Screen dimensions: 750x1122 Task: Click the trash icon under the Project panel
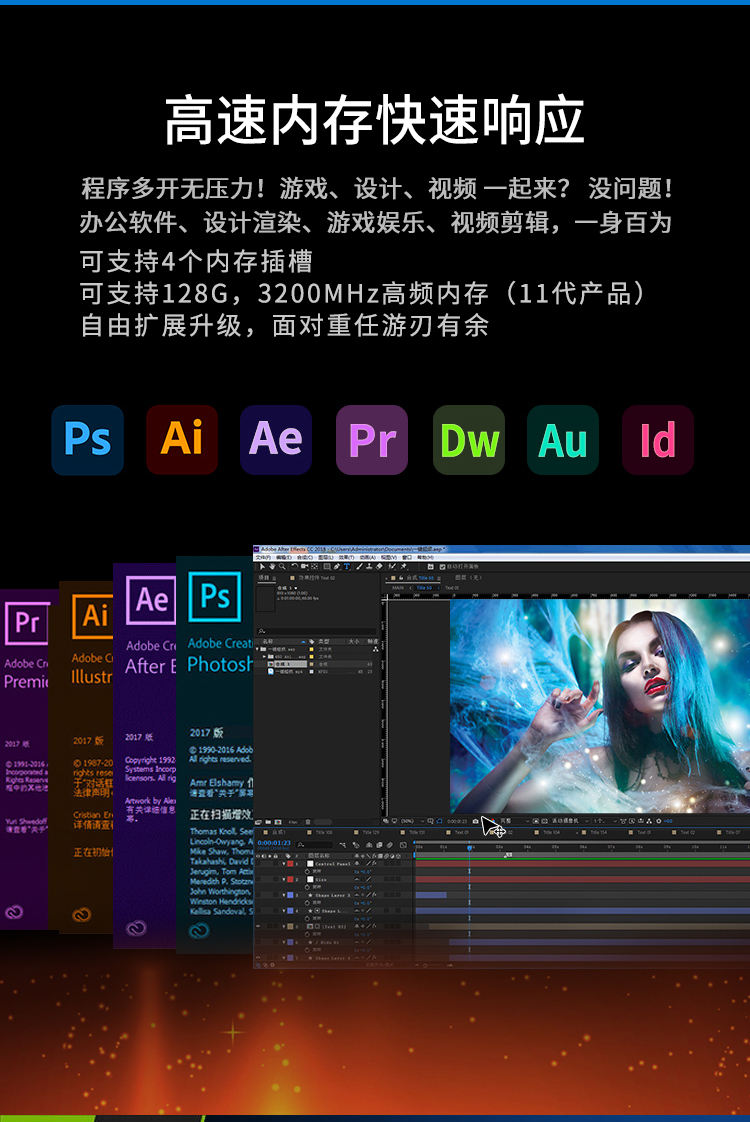click(x=308, y=822)
